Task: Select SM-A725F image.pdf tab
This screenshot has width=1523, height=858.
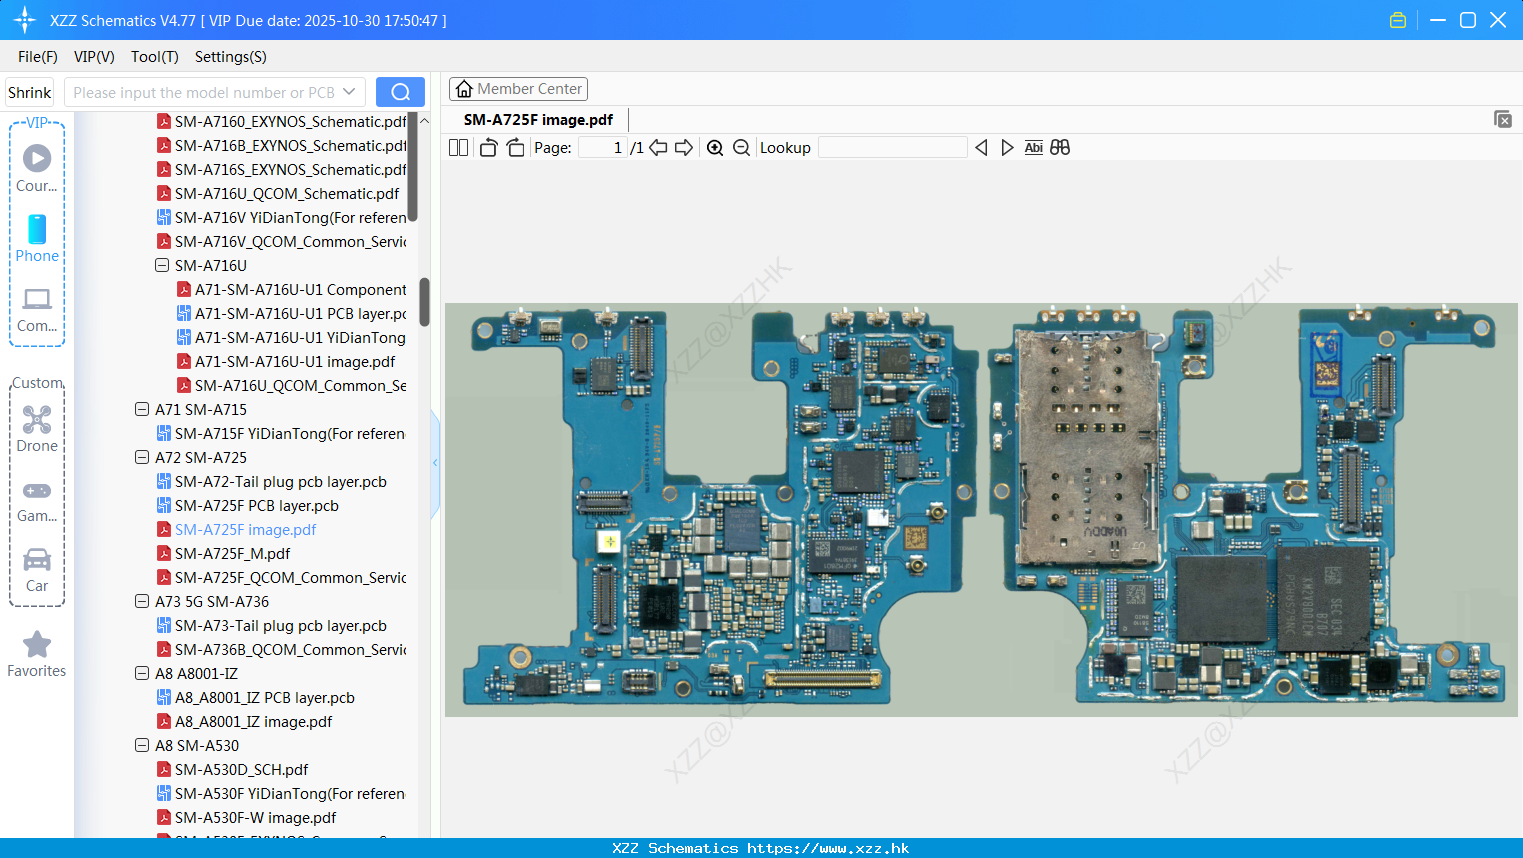Action: (538, 119)
